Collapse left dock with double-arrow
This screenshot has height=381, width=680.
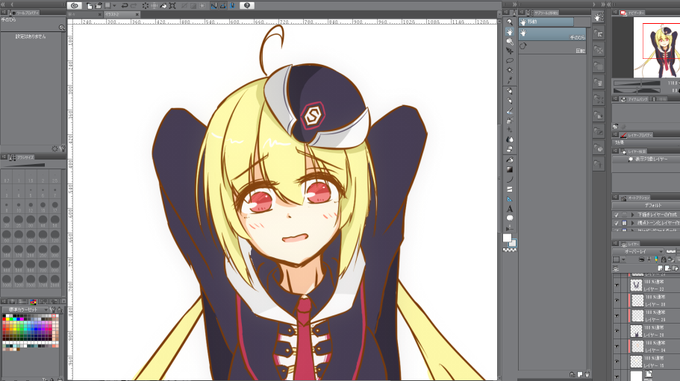click(3, 5)
